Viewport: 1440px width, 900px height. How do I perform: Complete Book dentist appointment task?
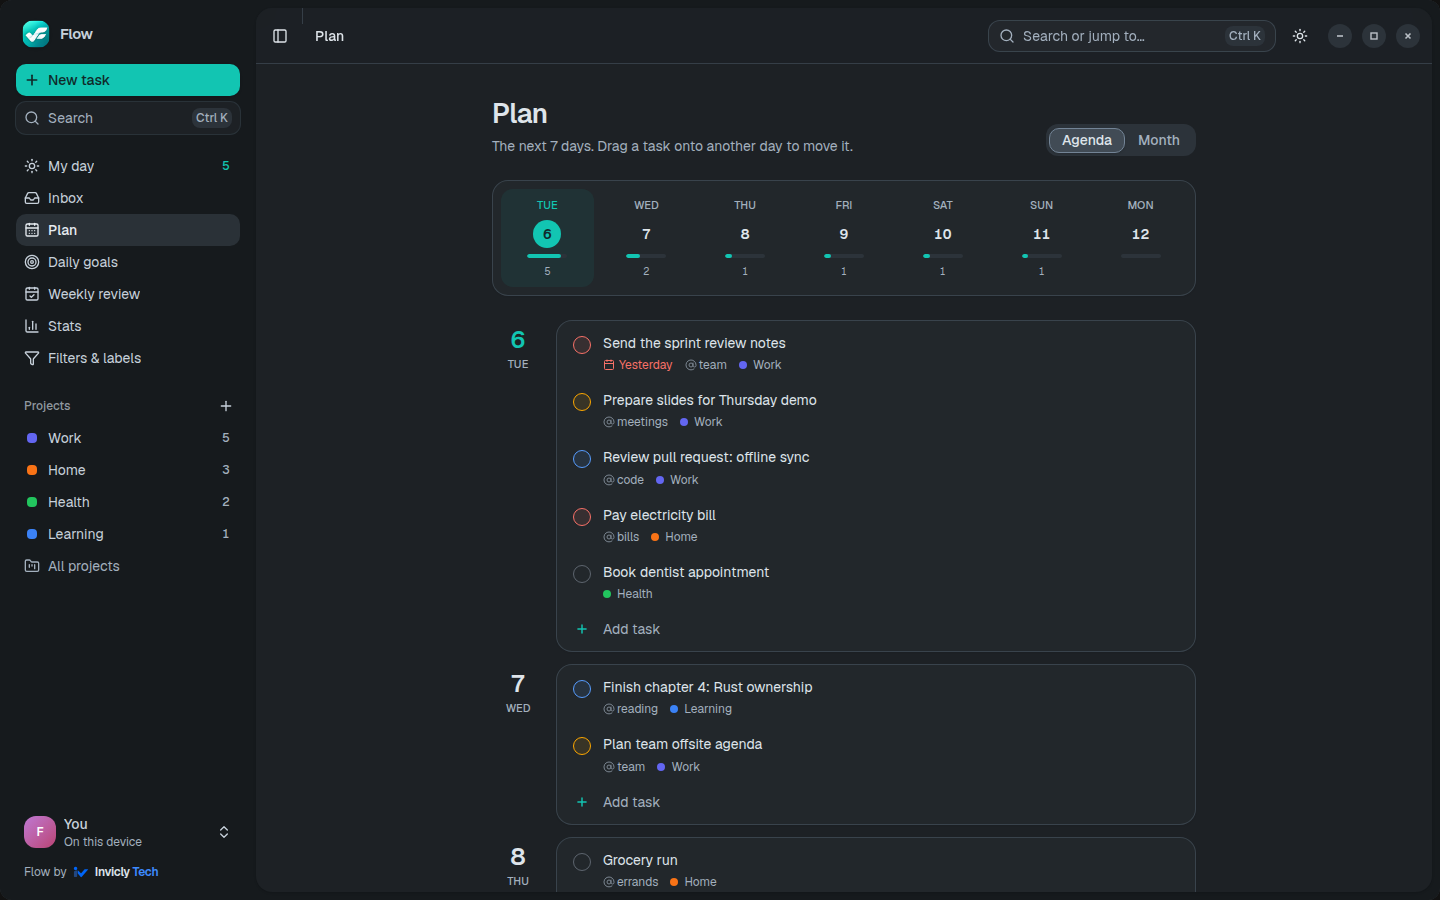[582, 574]
